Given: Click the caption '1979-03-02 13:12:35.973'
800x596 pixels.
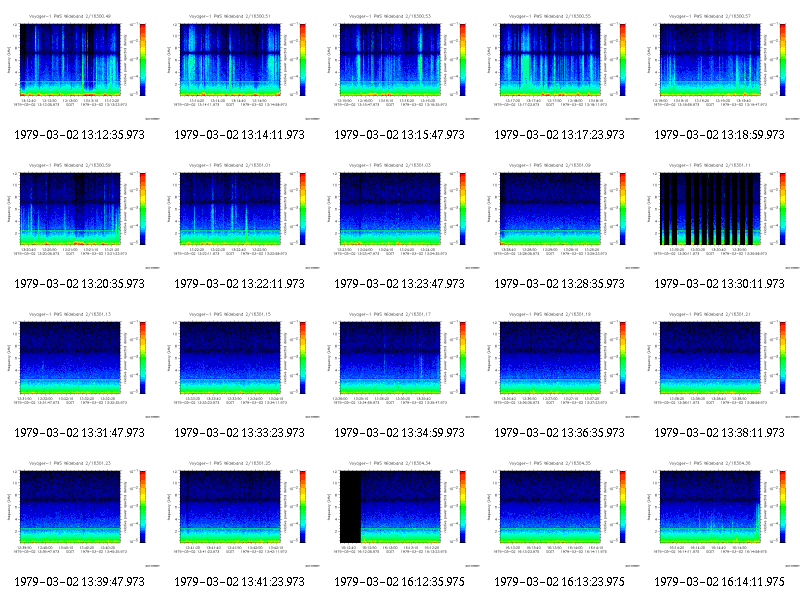Looking at the screenshot, I should pos(80,135).
